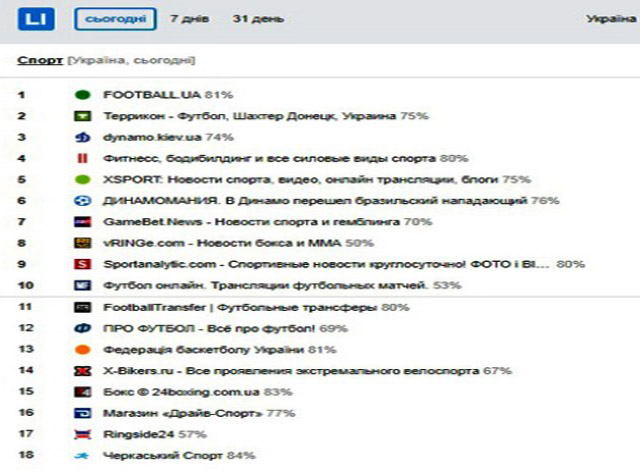Click the Террикон green favicon
This screenshot has width=640, height=470.
pos(82,116)
